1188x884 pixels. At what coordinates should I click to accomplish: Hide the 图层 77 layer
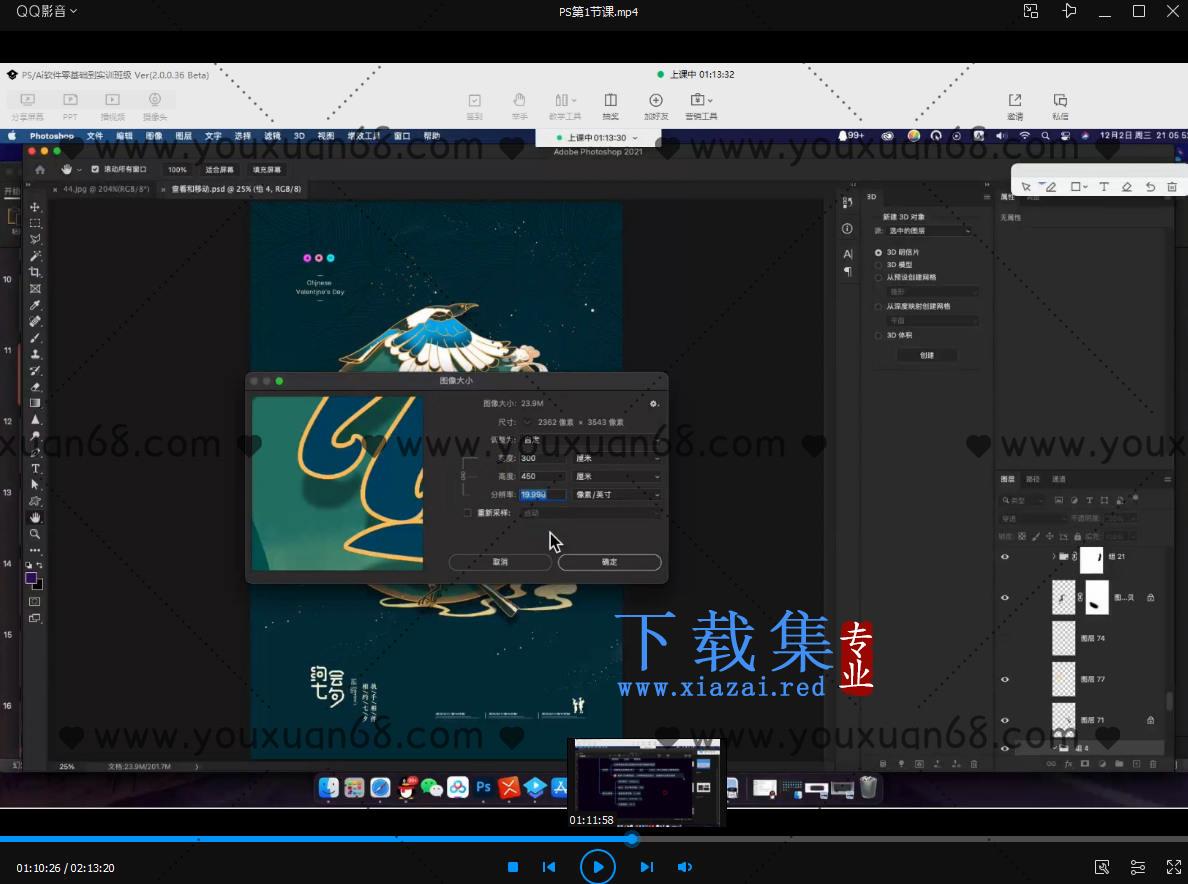point(1005,679)
